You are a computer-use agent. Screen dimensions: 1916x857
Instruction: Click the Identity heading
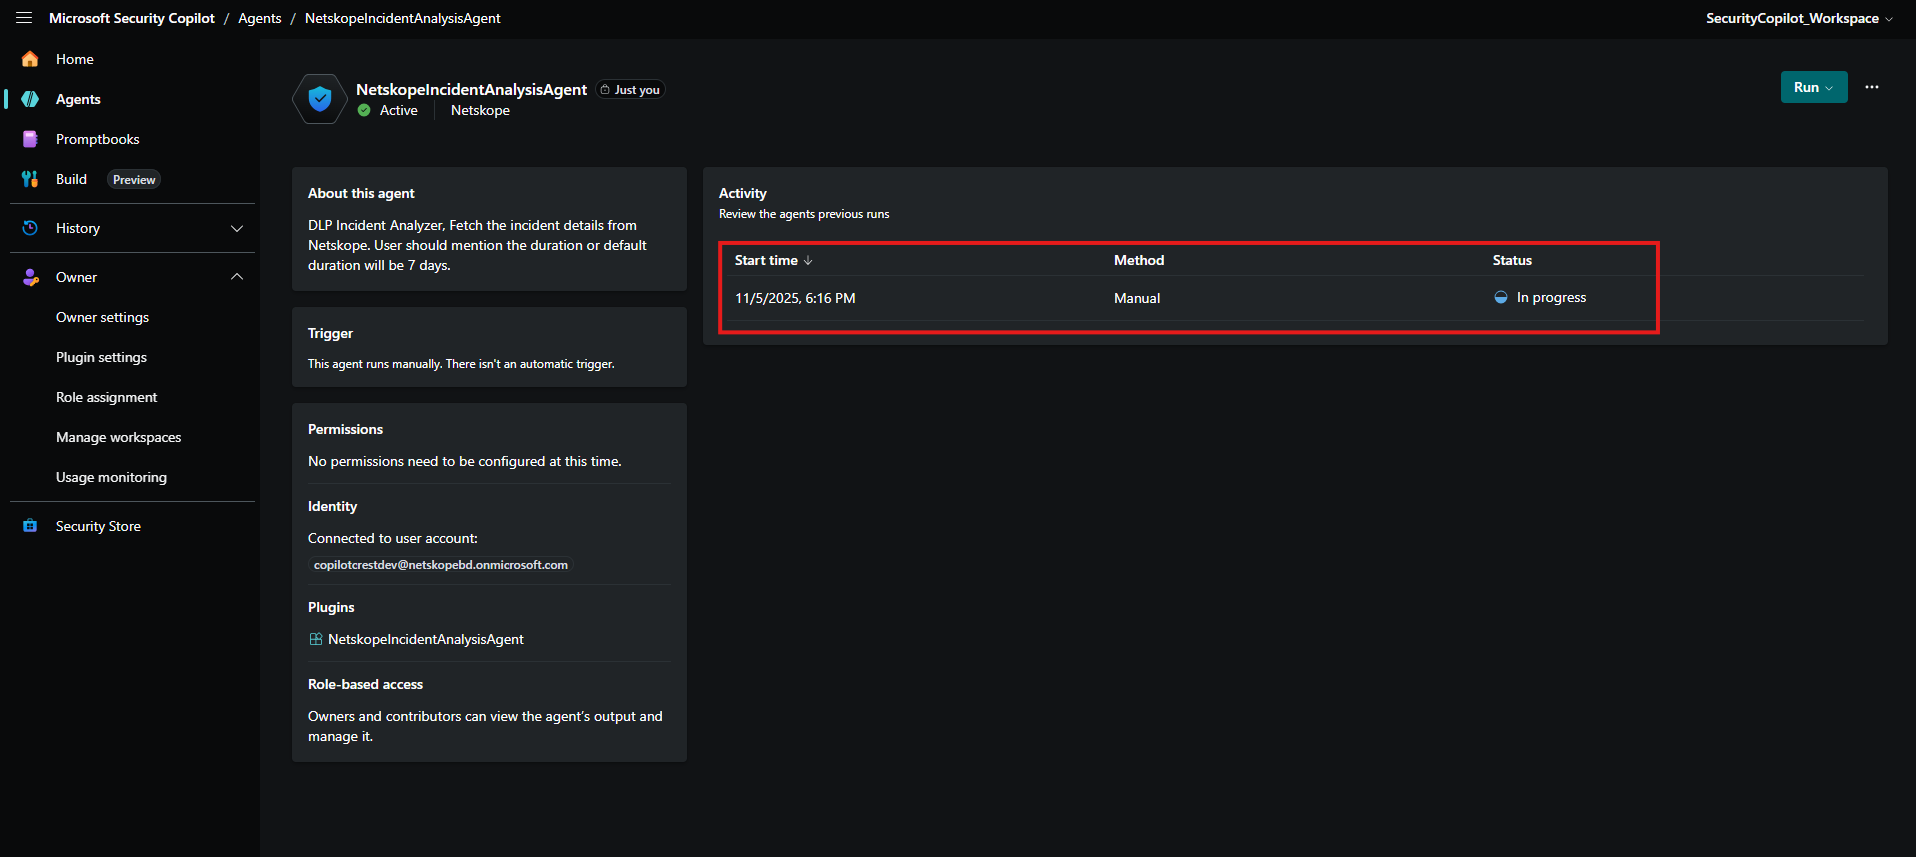click(x=332, y=506)
